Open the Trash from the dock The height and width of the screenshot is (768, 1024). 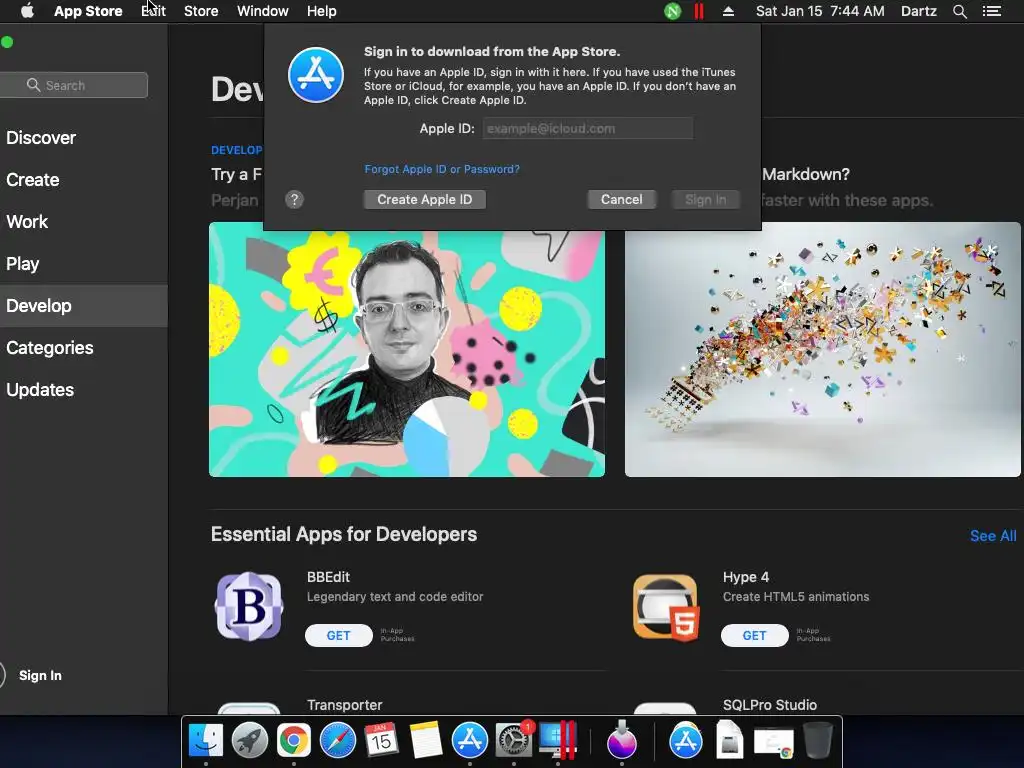click(x=818, y=740)
